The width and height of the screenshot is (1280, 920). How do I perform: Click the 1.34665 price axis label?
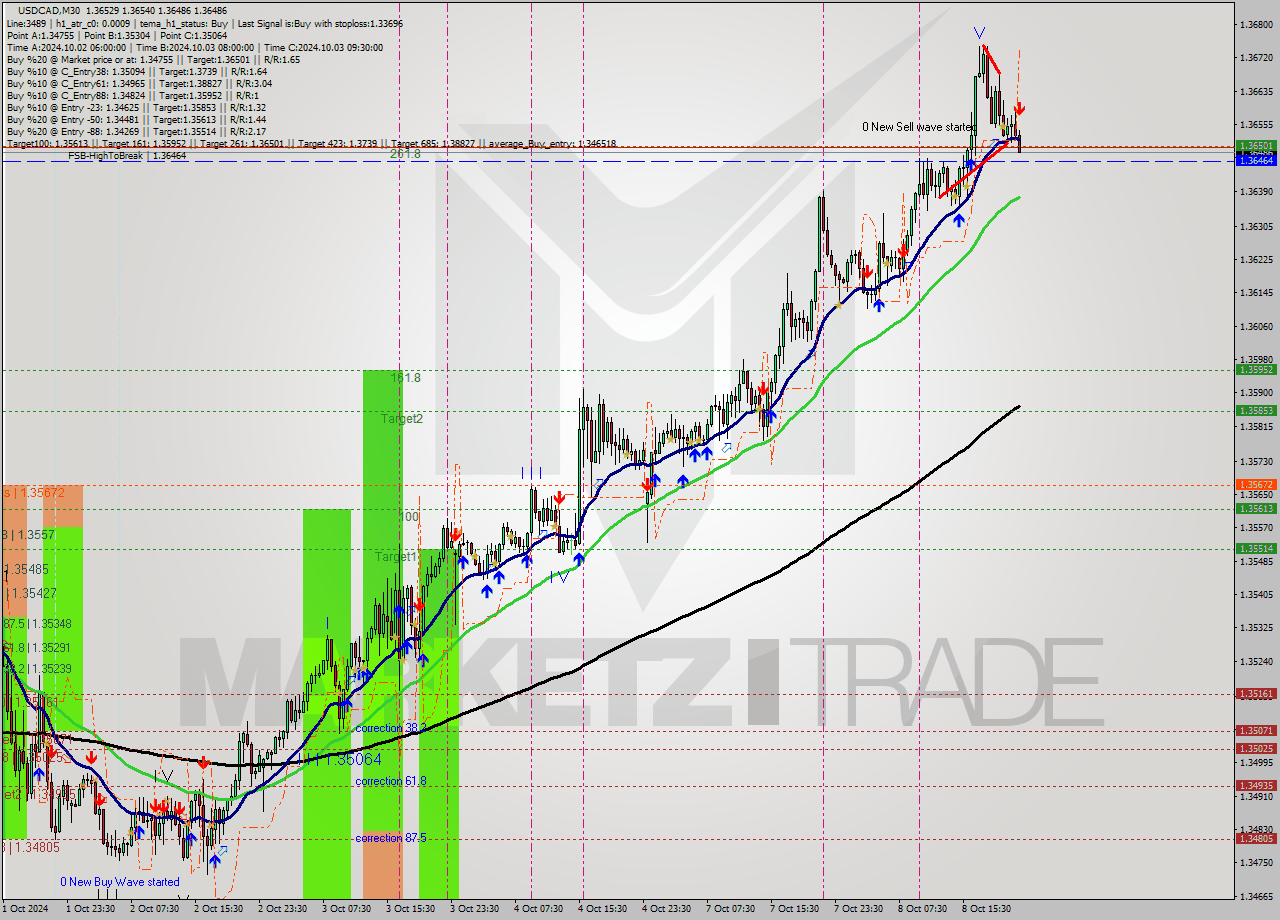(1256, 896)
